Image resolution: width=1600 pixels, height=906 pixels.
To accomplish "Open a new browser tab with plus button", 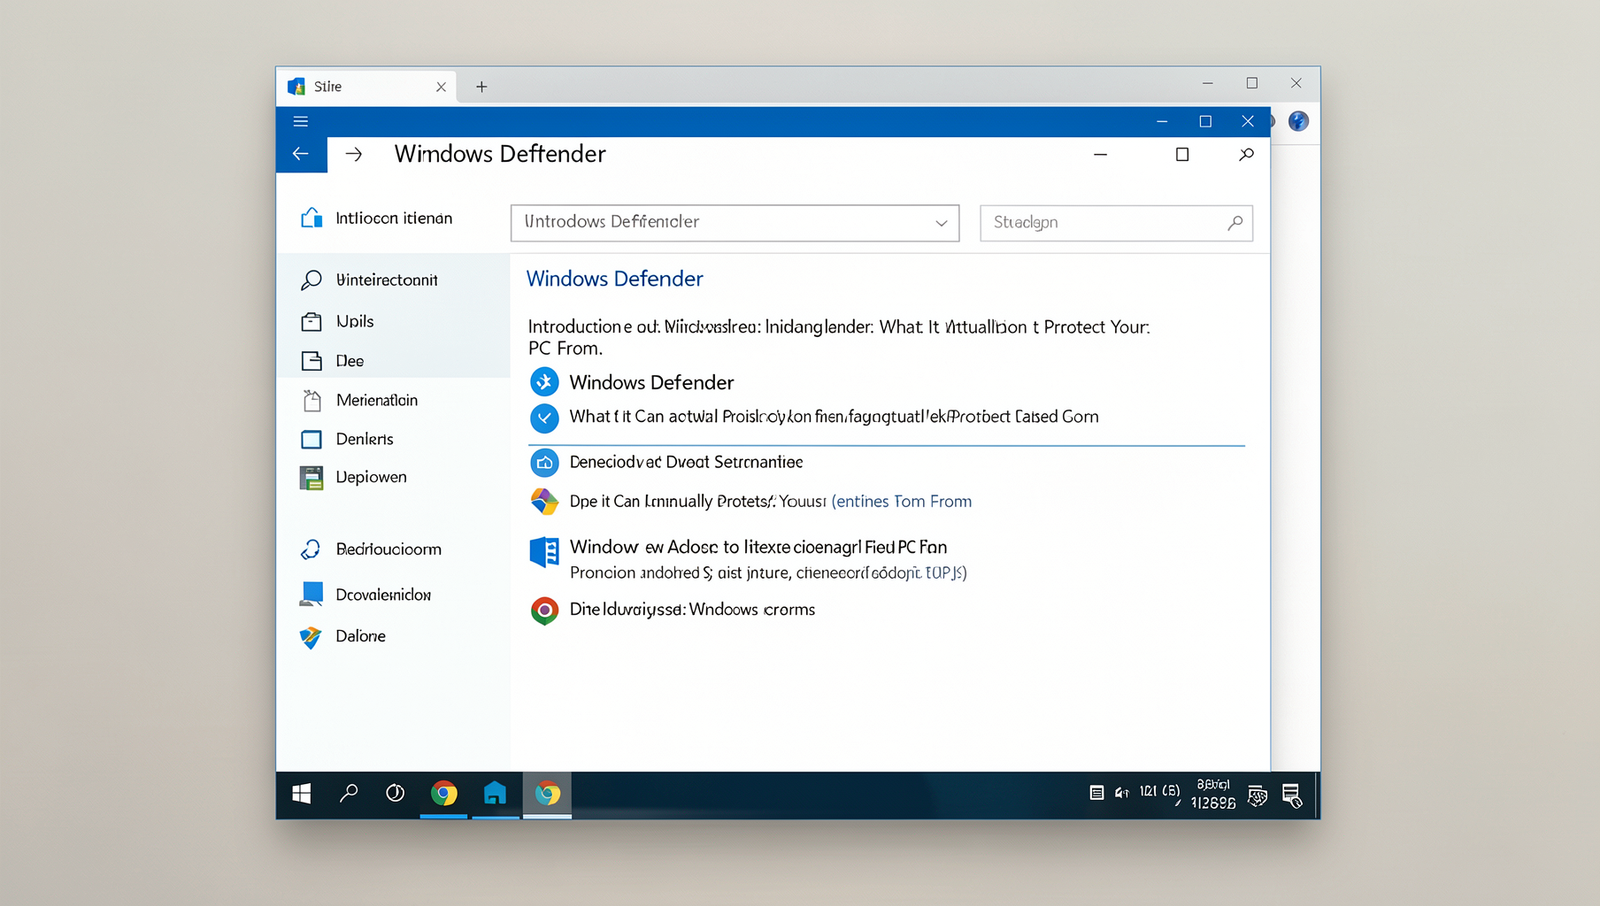I will [481, 87].
